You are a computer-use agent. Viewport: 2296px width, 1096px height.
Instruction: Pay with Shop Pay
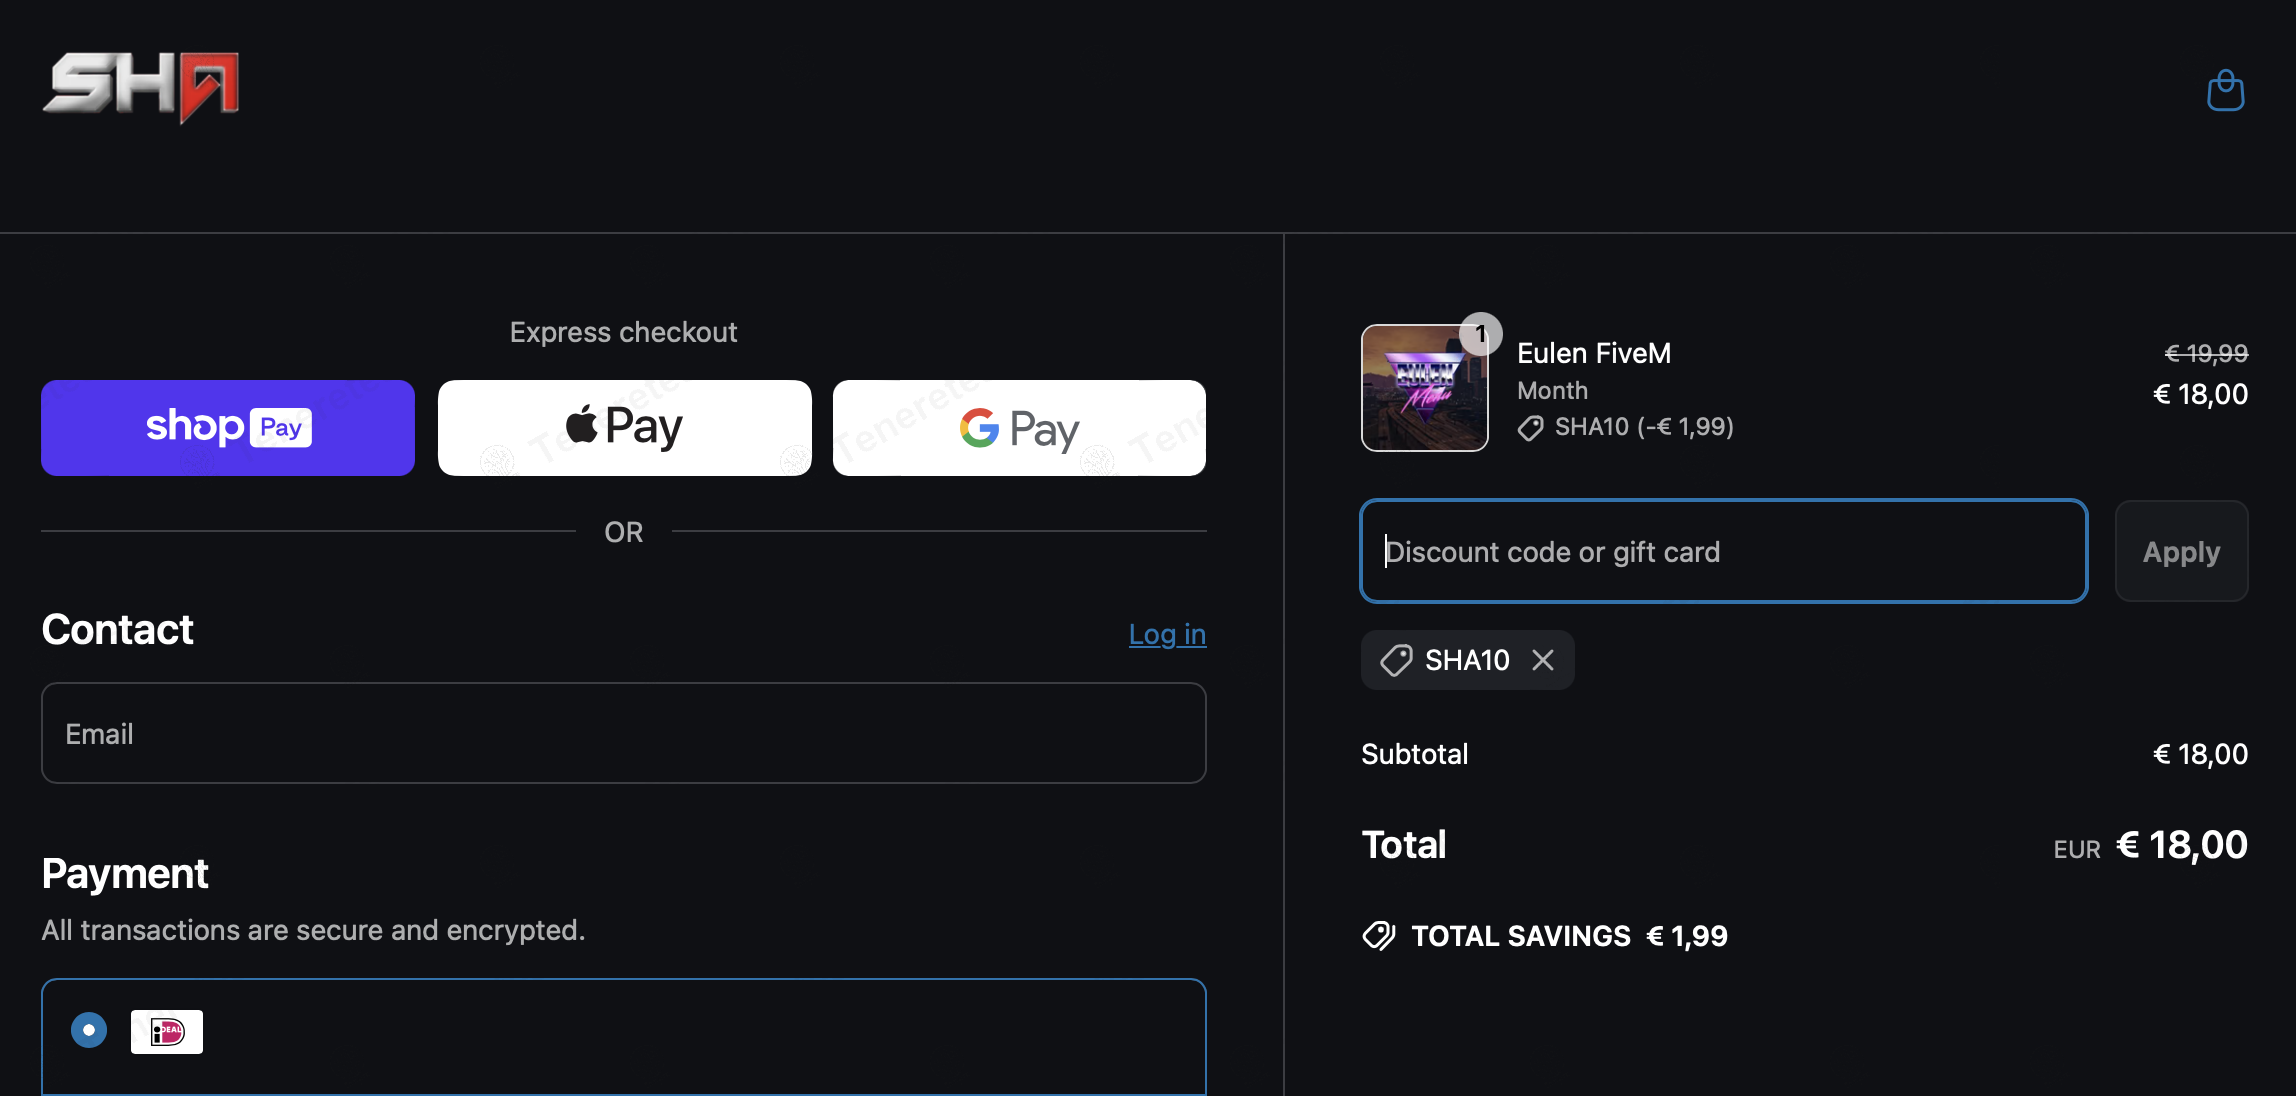click(x=228, y=427)
